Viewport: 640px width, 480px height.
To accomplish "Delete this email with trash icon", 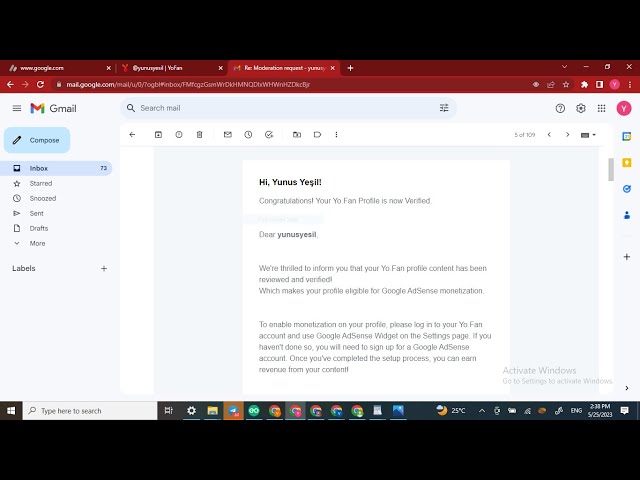I will (x=199, y=134).
